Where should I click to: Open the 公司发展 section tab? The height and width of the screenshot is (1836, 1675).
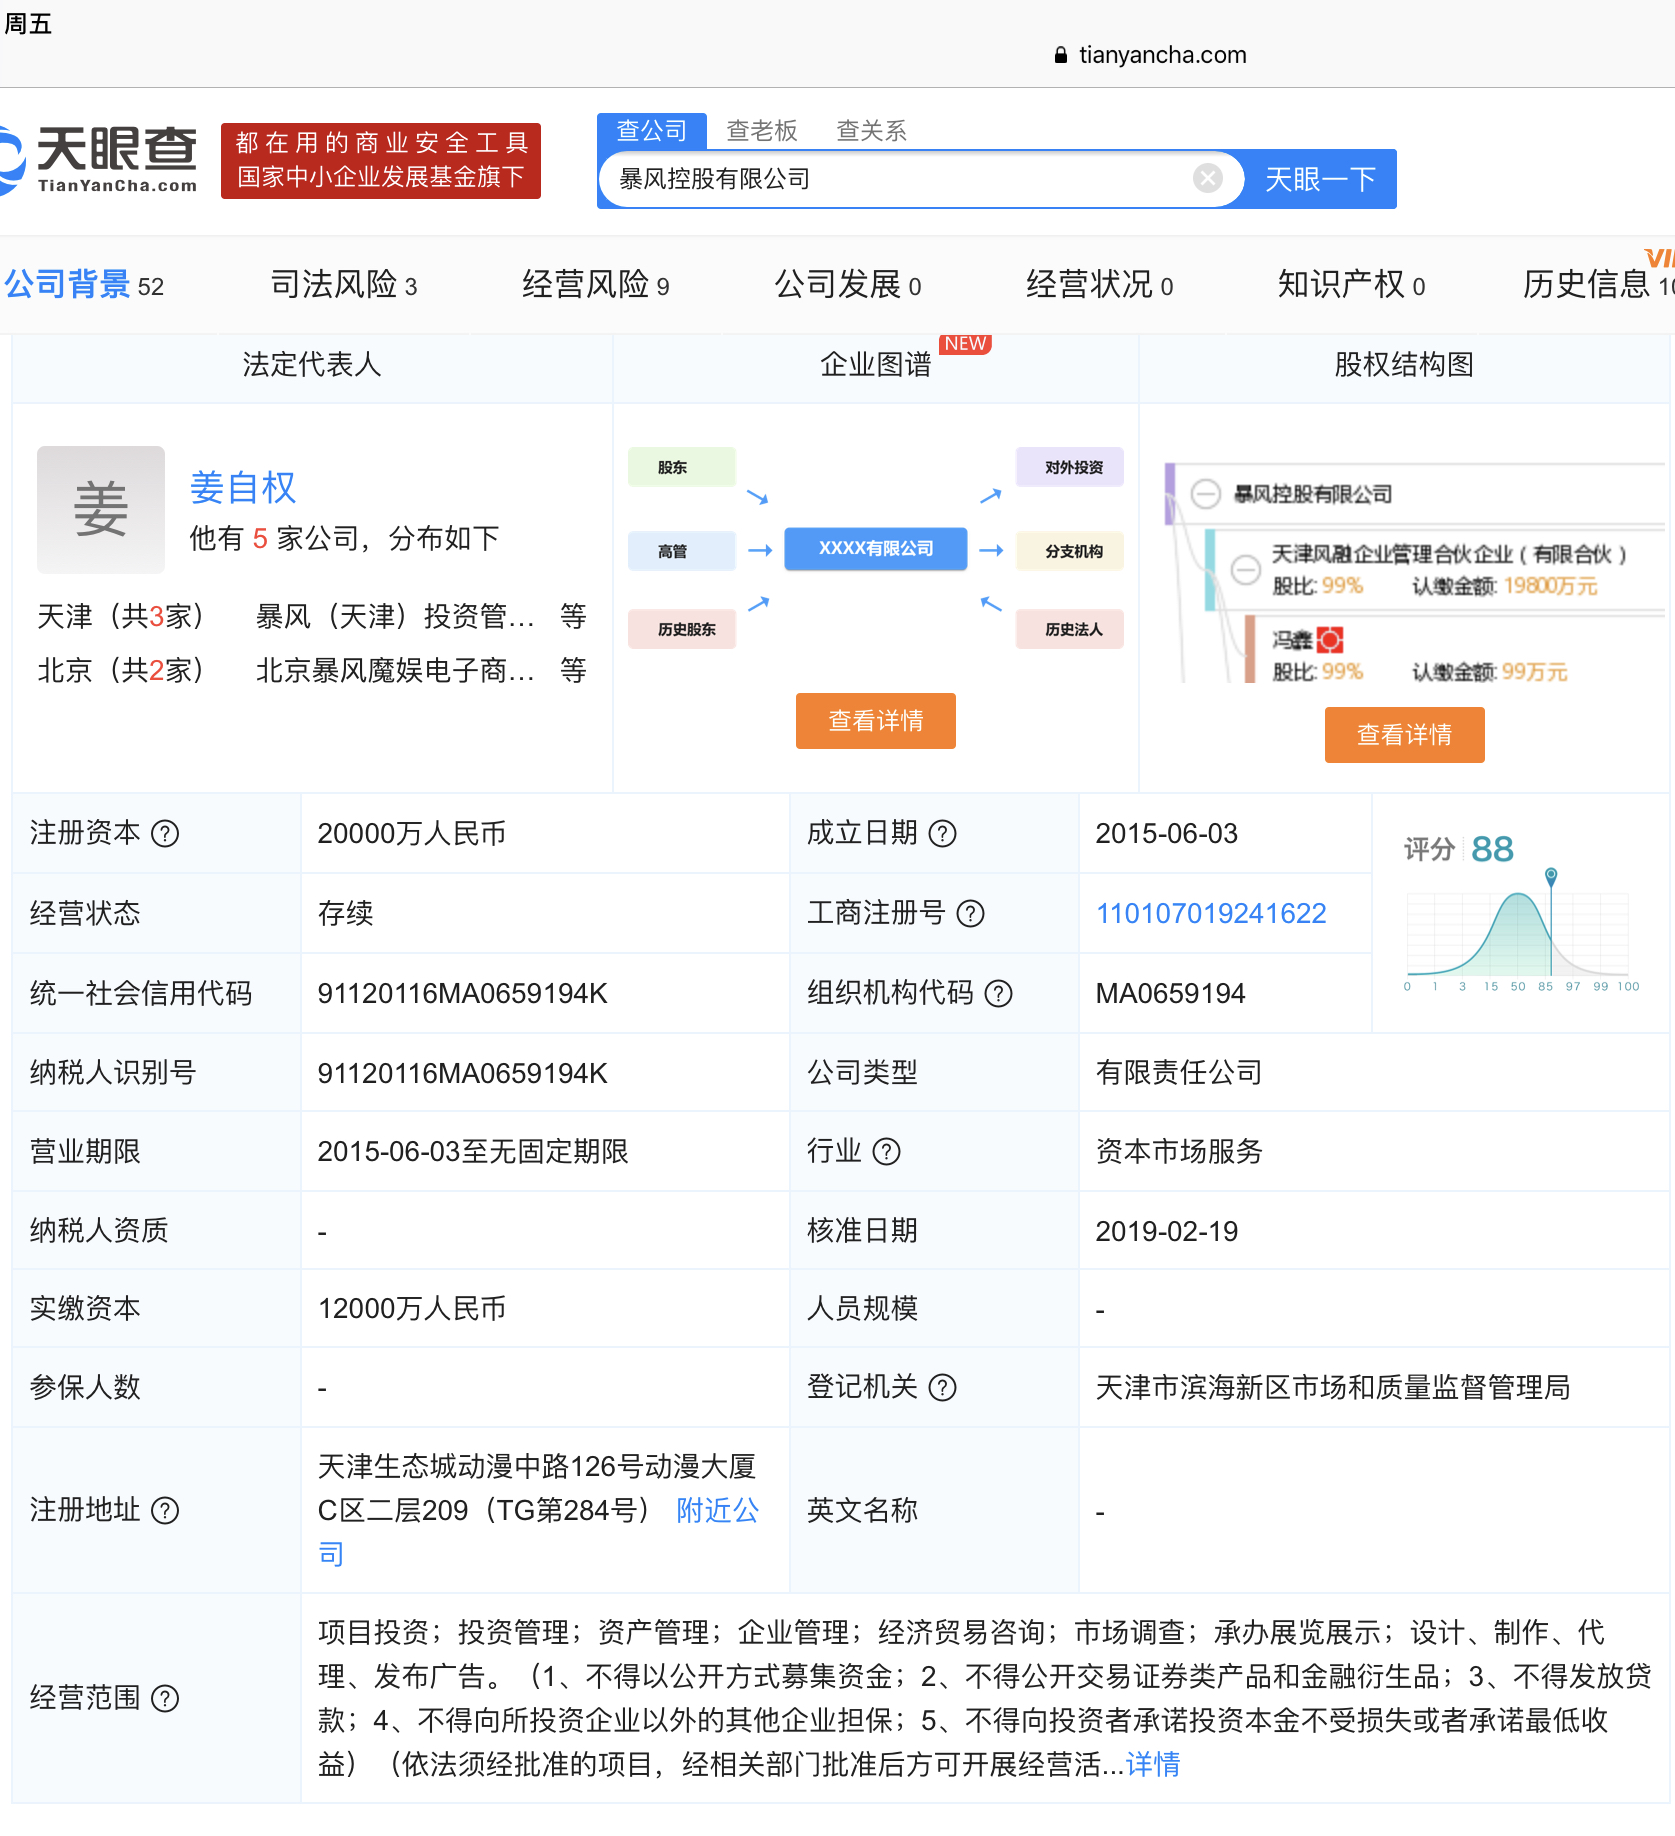[848, 285]
